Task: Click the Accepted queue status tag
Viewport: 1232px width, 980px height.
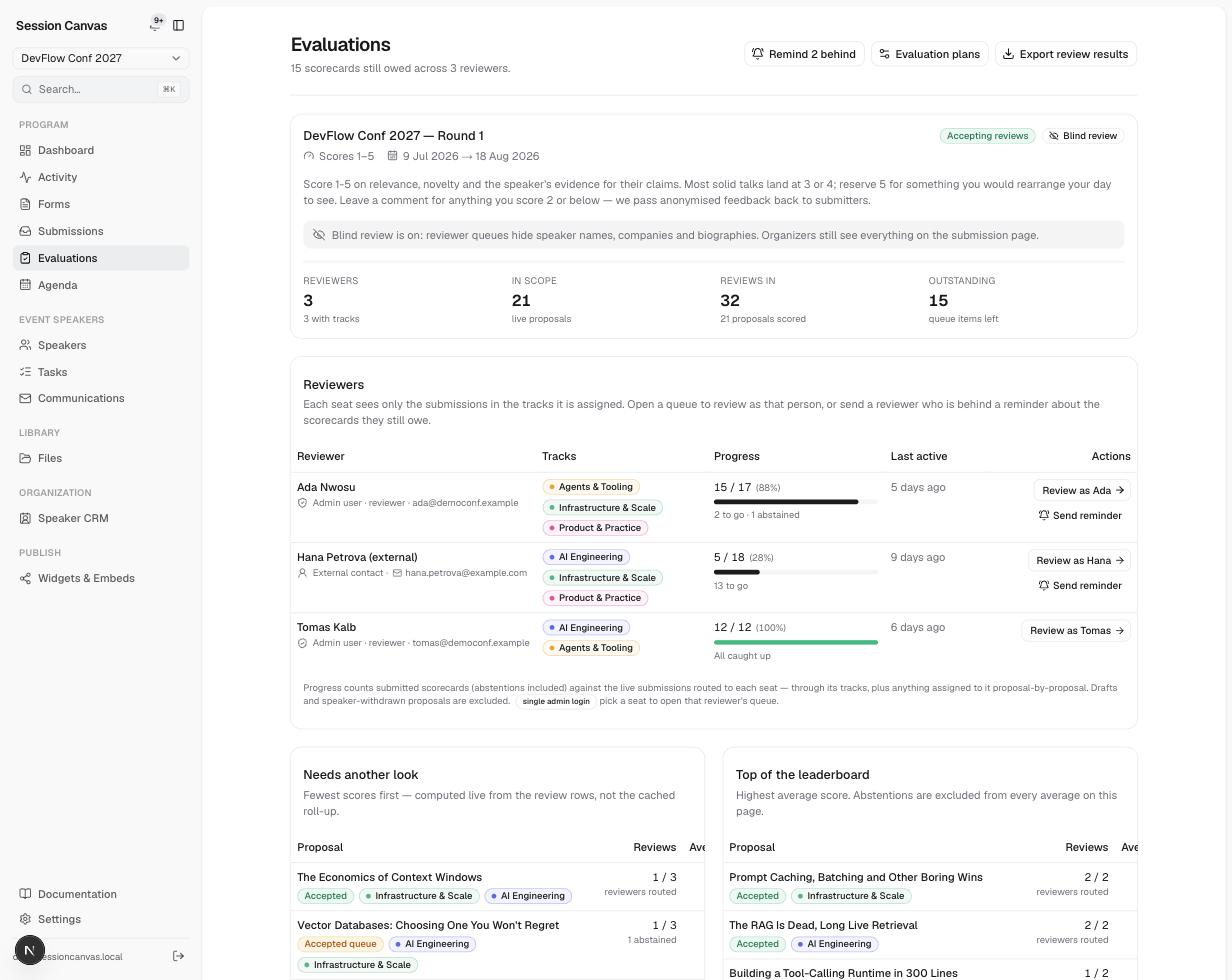Action: pos(340,944)
